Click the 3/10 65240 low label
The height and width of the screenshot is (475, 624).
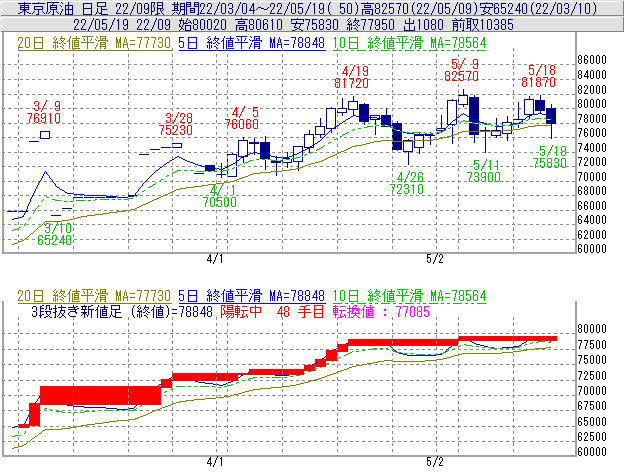tap(55, 234)
